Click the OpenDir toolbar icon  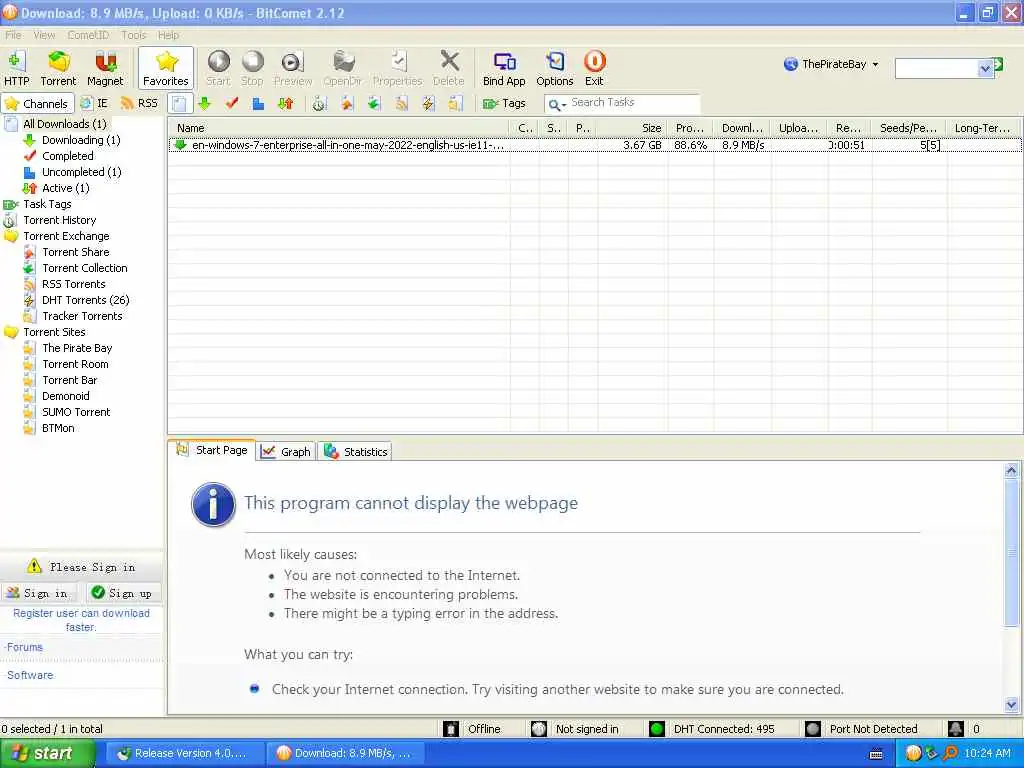(343, 69)
